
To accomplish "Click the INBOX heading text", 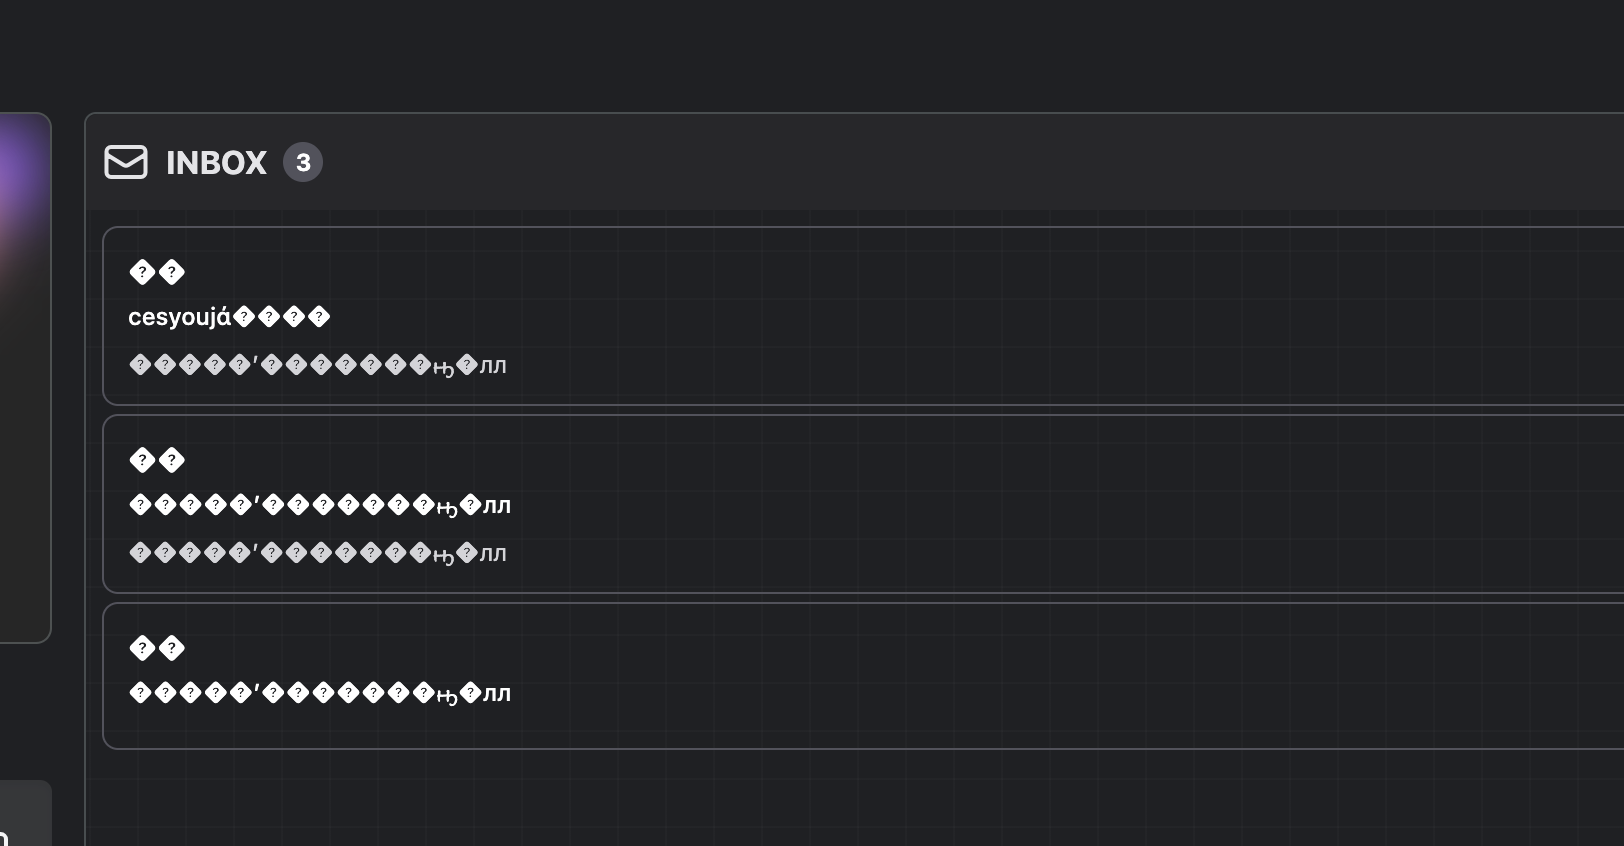I will (x=216, y=162).
